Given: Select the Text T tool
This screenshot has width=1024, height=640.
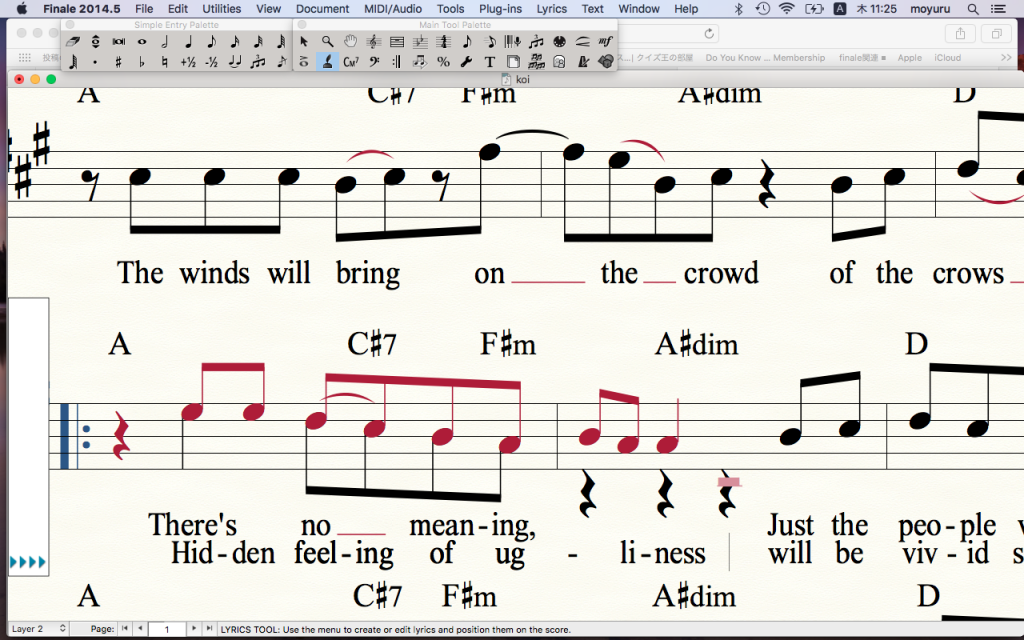Looking at the screenshot, I should tap(489, 62).
